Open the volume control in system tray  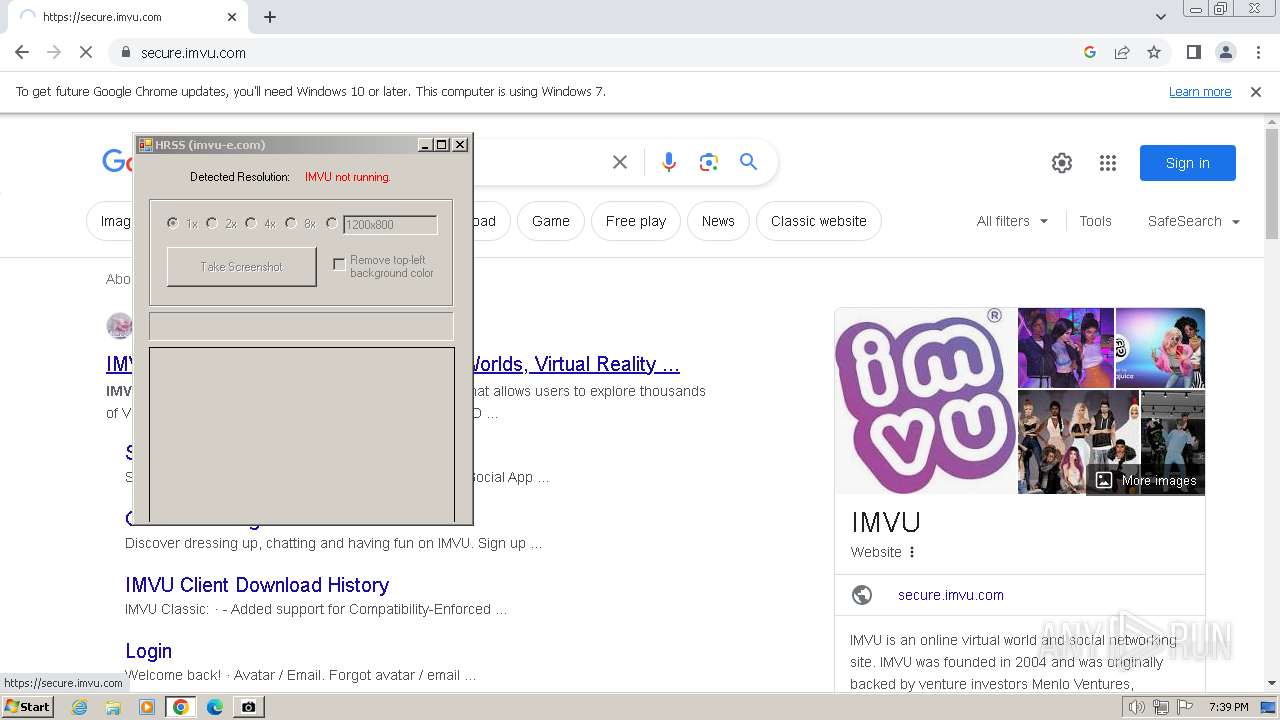pos(1137,707)
